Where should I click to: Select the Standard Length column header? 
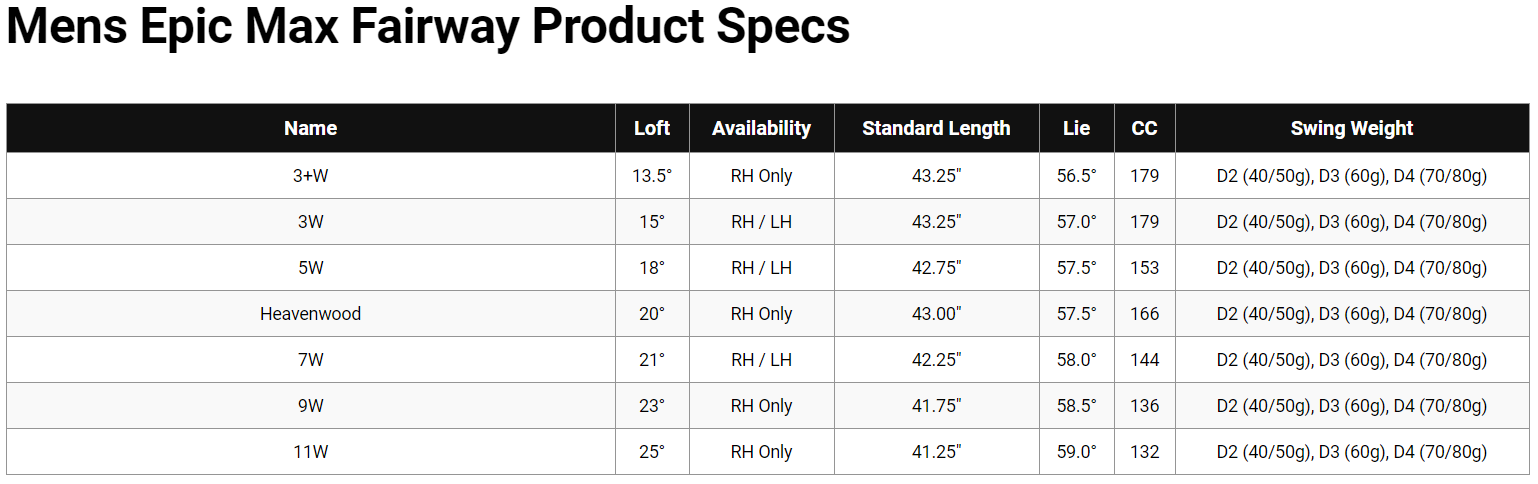pyautogui.click(x=936, y=128)
